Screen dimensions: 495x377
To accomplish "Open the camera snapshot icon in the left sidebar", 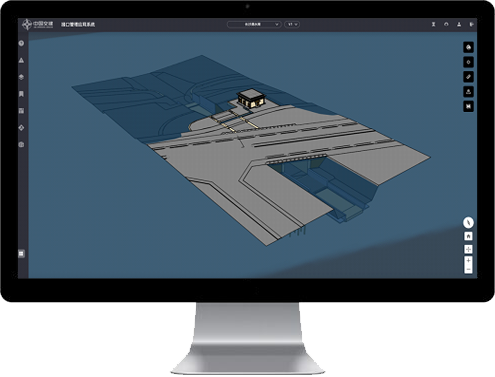I will [x=22, y=145].
